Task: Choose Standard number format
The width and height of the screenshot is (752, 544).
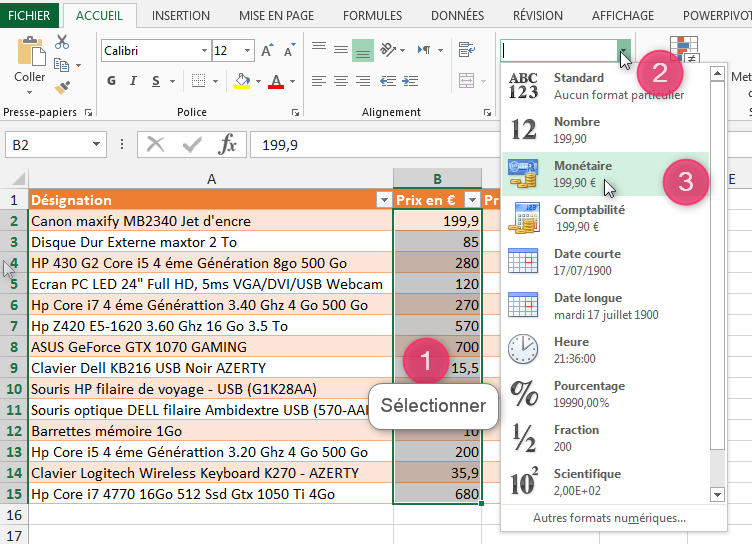Action: [x=605, y=86]
